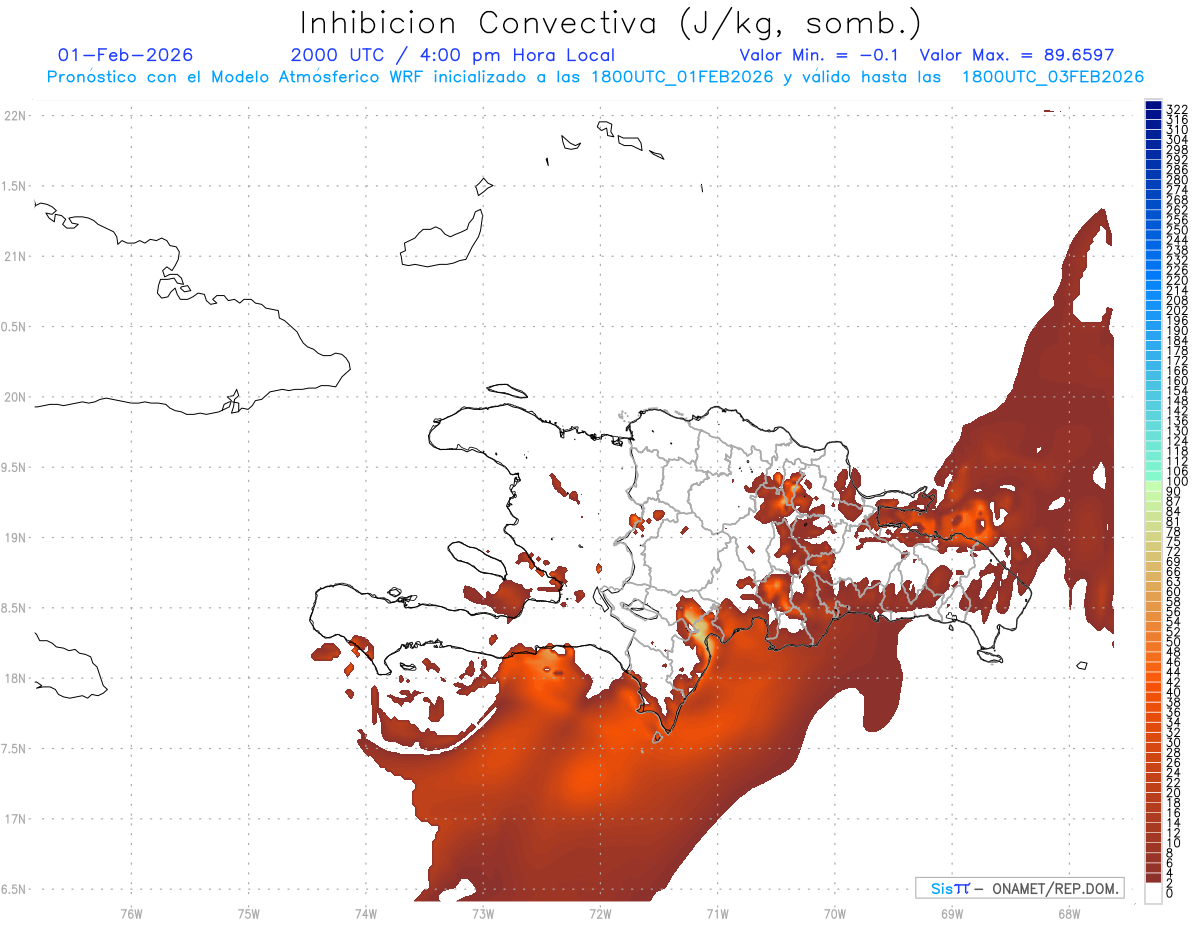Click the '75W' longitude label

click(249, 914)
